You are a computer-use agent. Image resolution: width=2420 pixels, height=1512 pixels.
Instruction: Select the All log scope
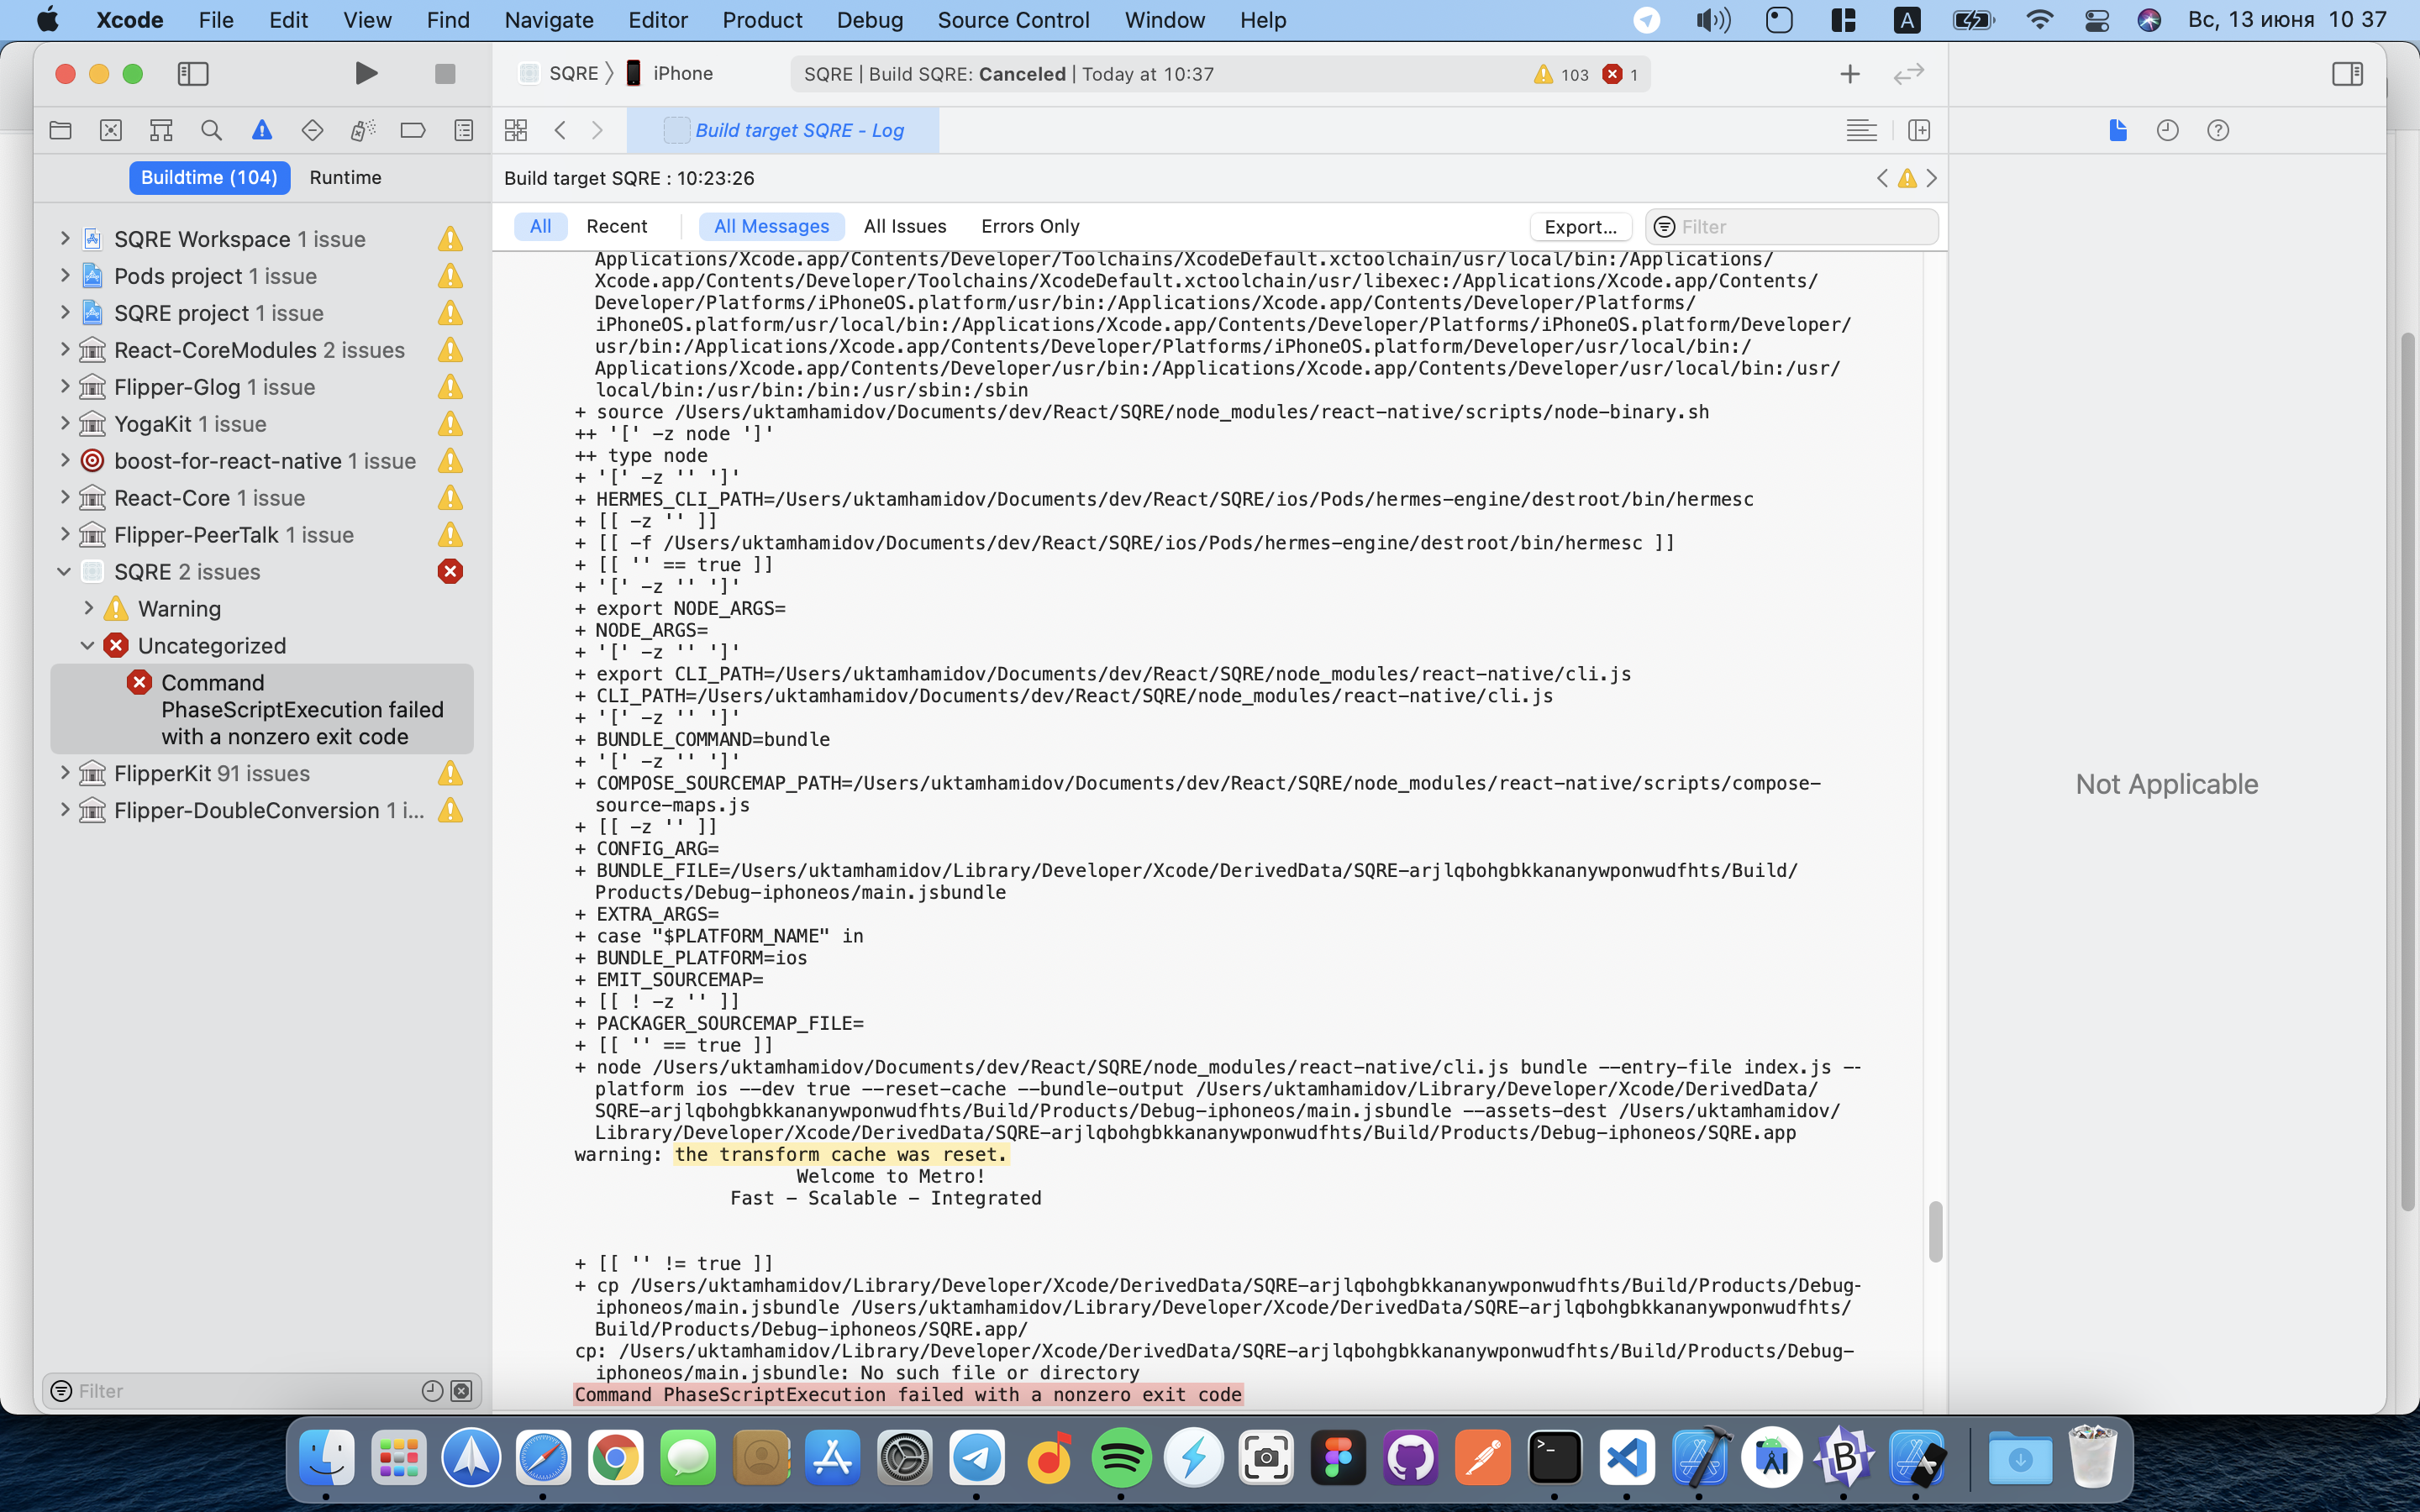(540, 226)
